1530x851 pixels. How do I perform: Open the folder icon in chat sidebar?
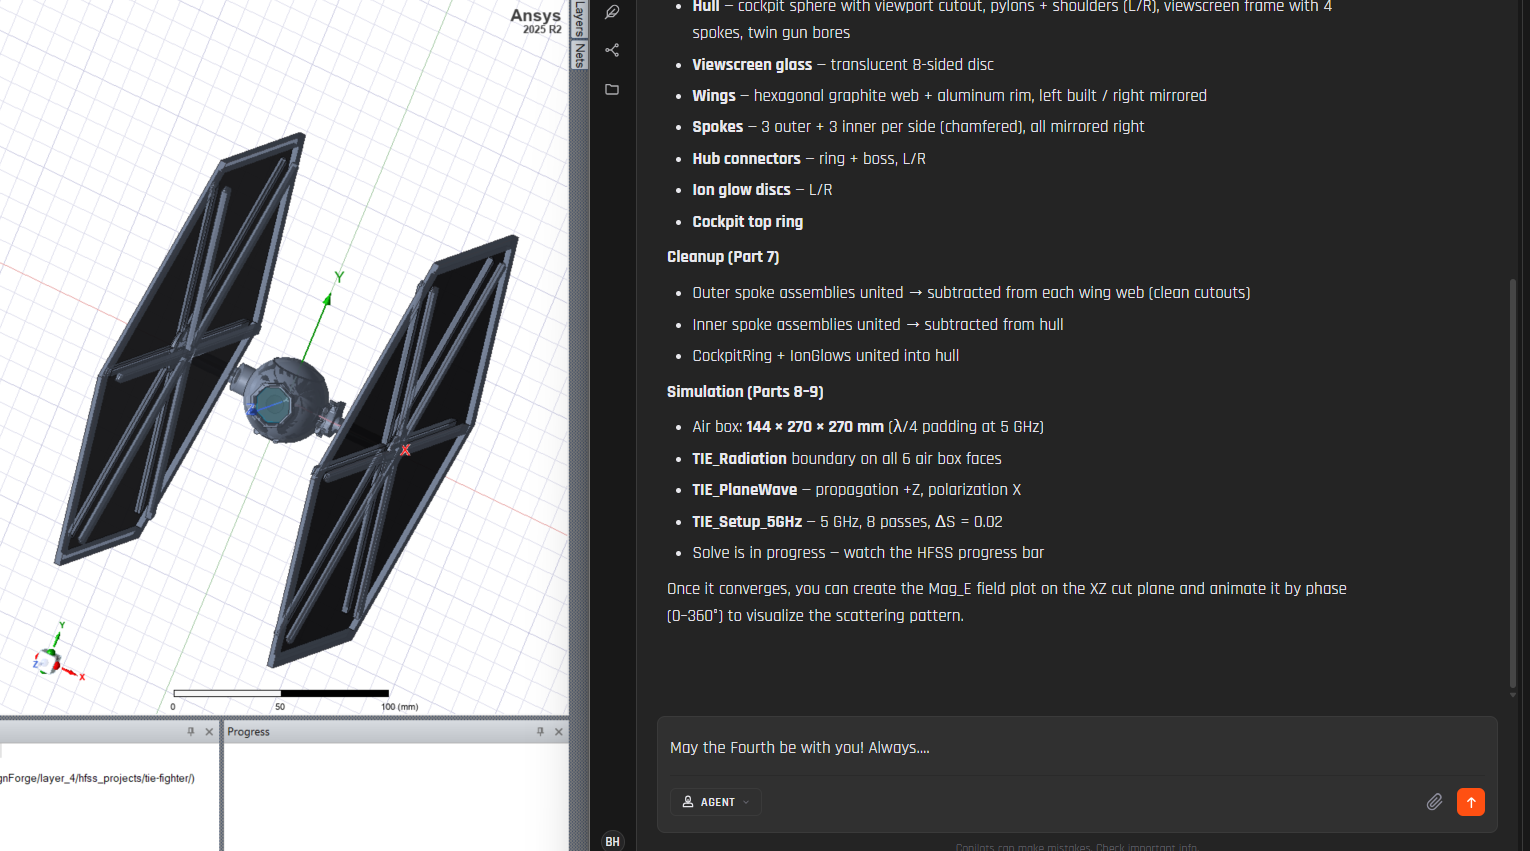click(x=612, y=89)
